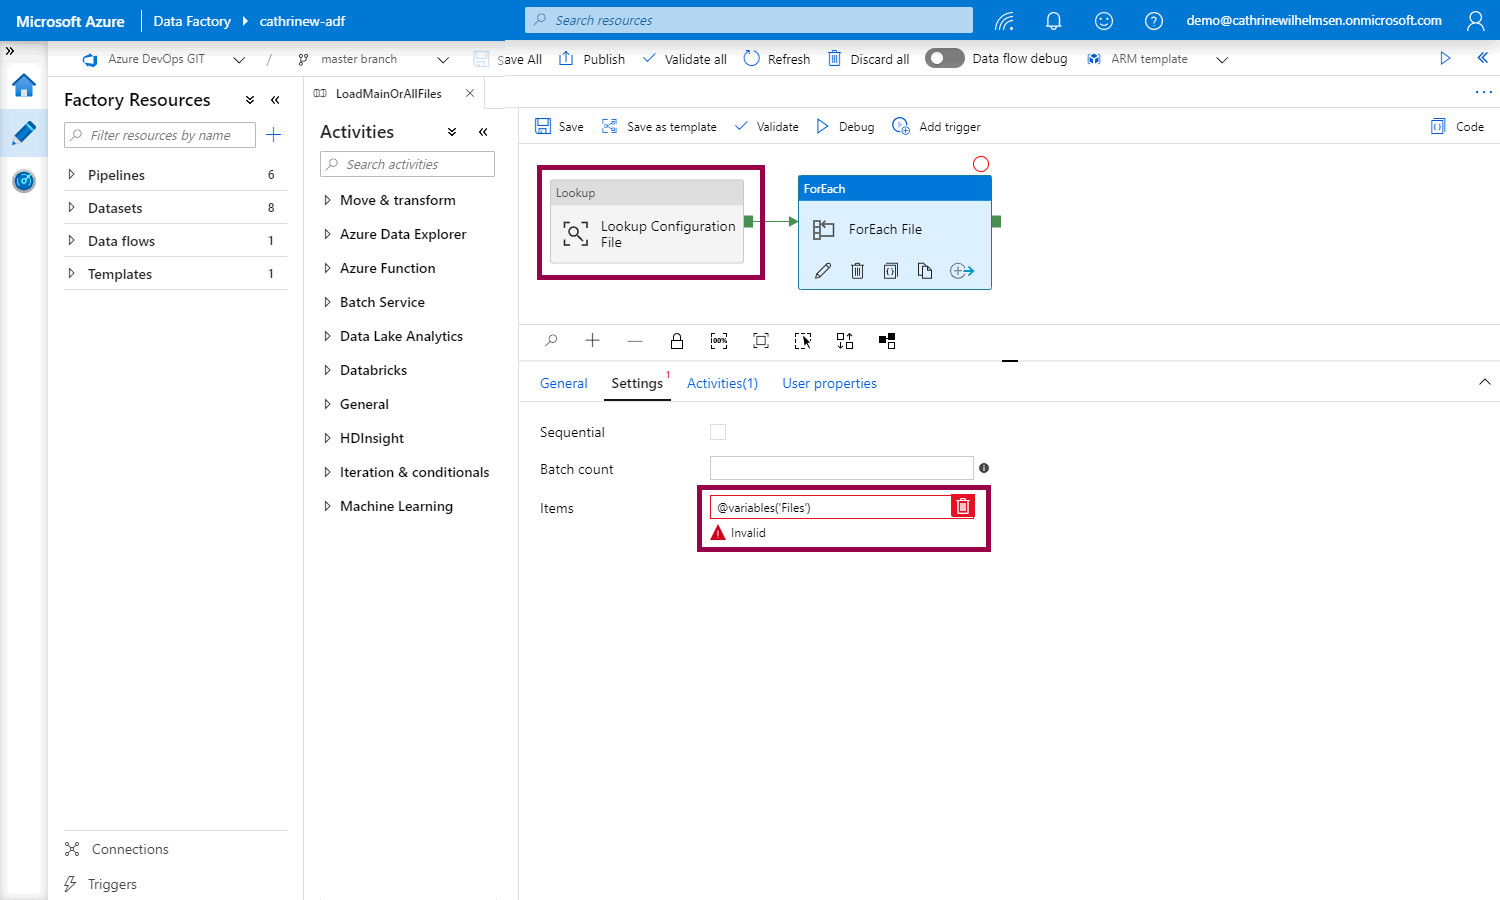Open the Activities(1) tab
1500x900 pixels.
point(722,383)
